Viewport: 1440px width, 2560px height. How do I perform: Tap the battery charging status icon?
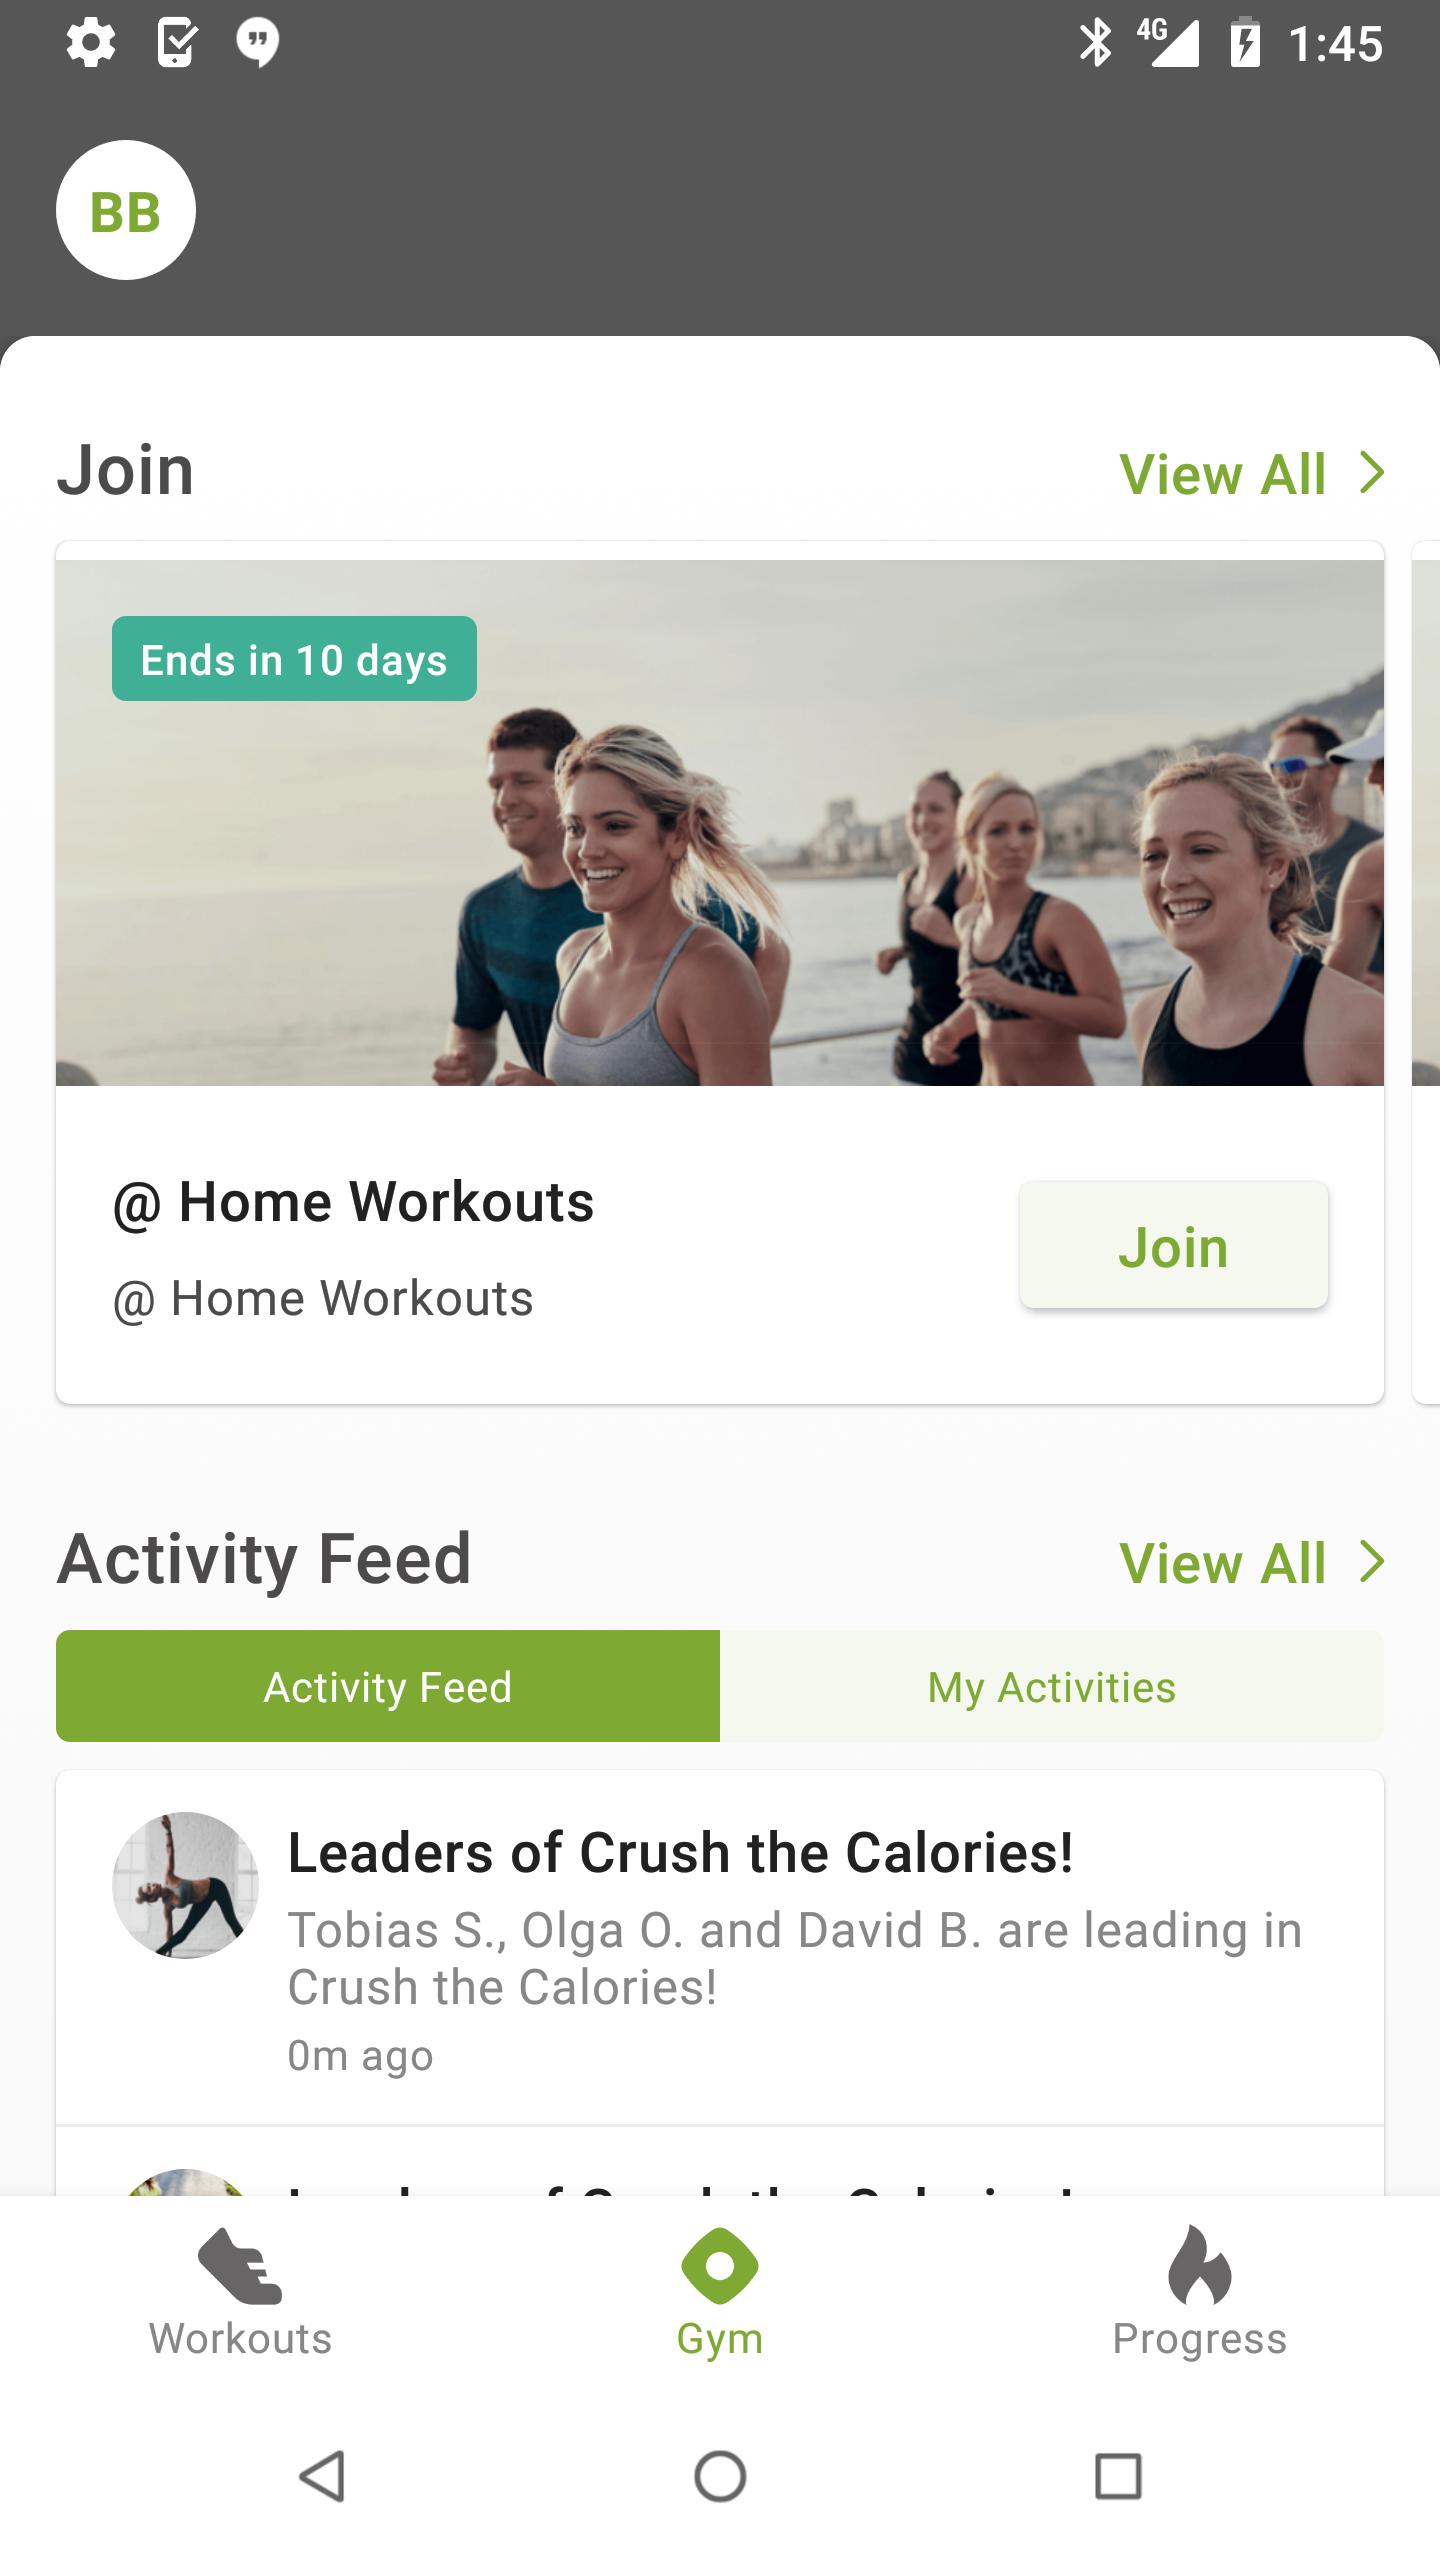(1245, 43)
